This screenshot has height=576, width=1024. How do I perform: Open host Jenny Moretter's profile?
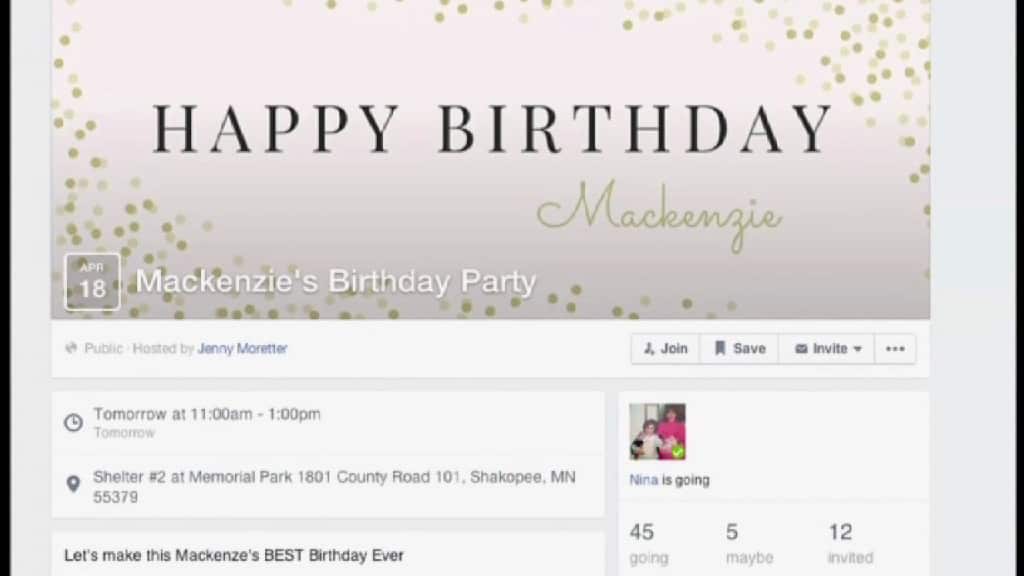tap(242, 349)
